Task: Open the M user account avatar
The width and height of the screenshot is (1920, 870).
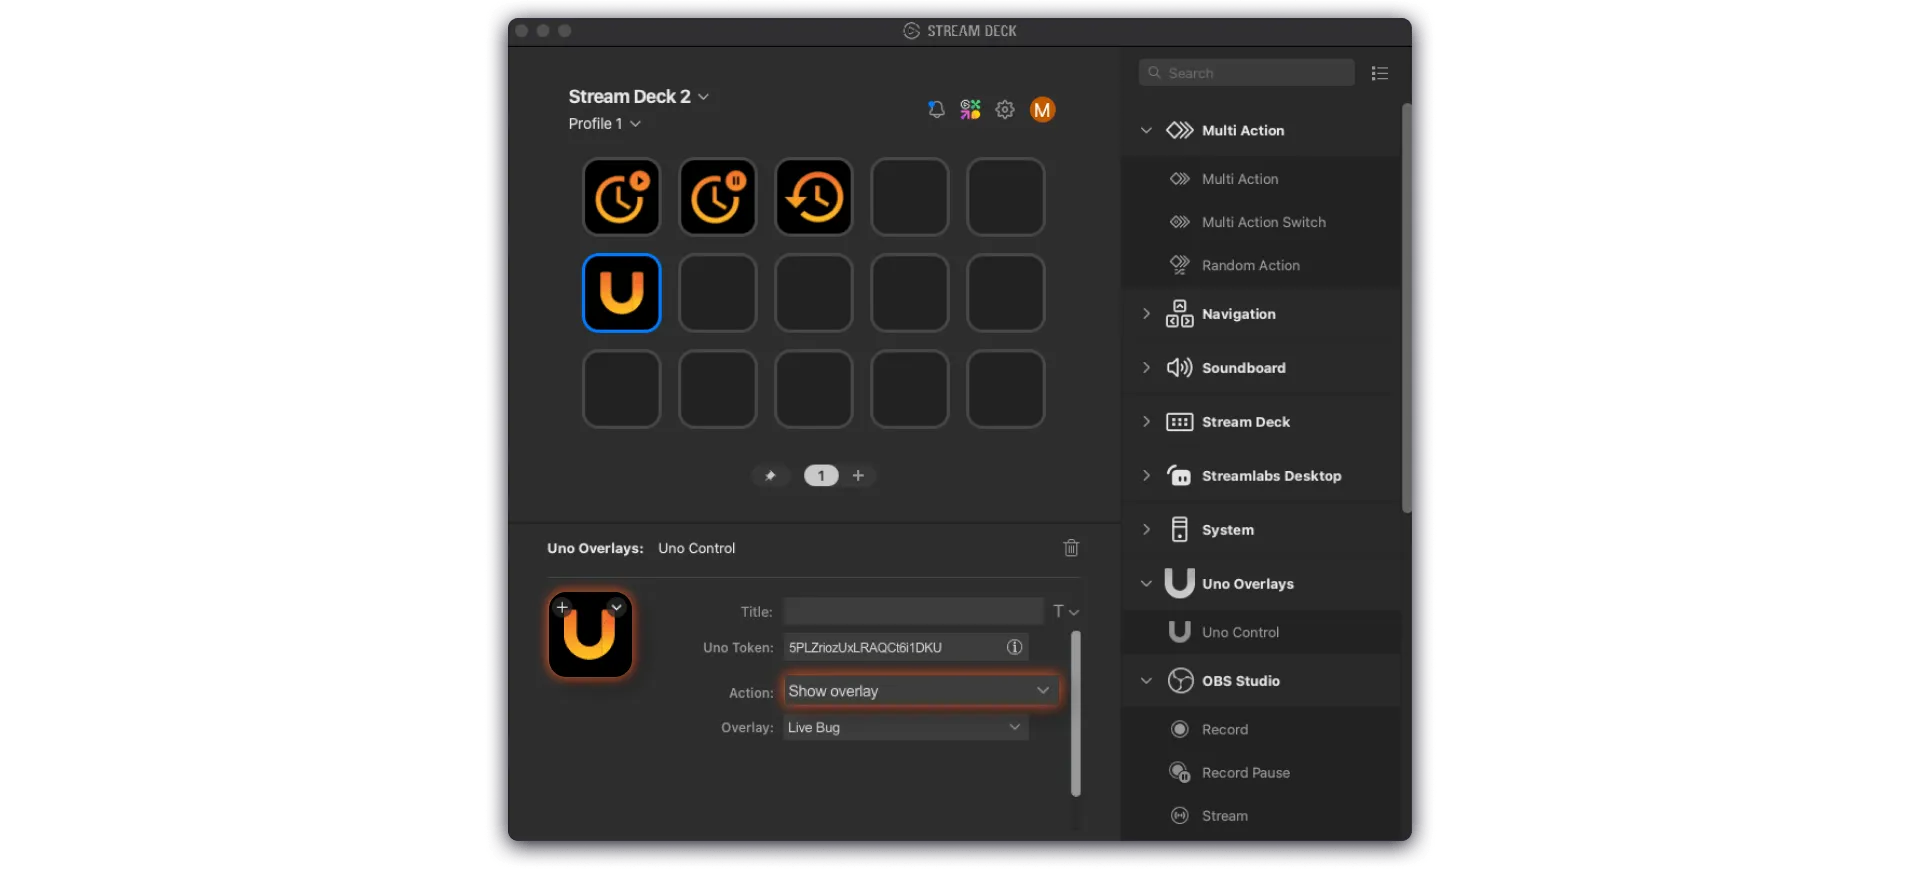Action: pos(1042,109)
